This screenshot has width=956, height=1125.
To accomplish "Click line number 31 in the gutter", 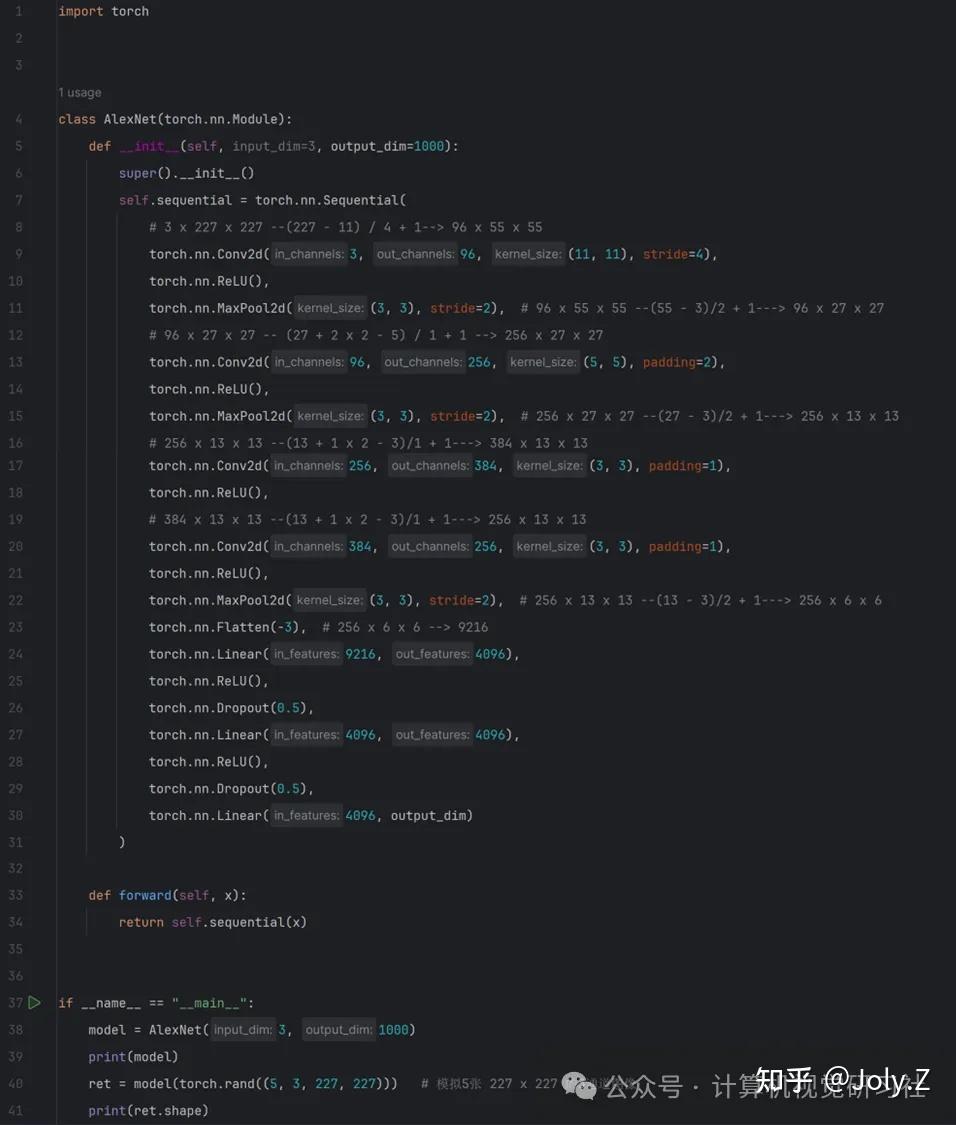I will click(15, 842).
